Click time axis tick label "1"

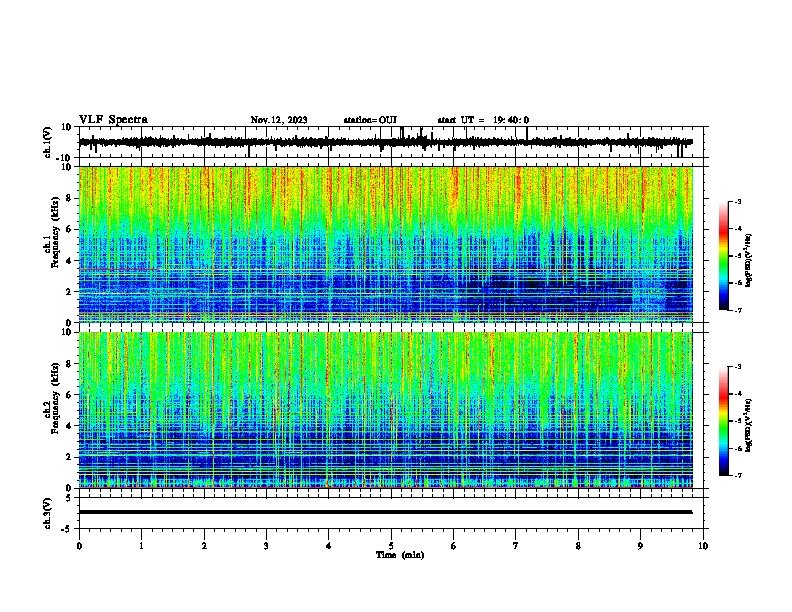(141, 546)
